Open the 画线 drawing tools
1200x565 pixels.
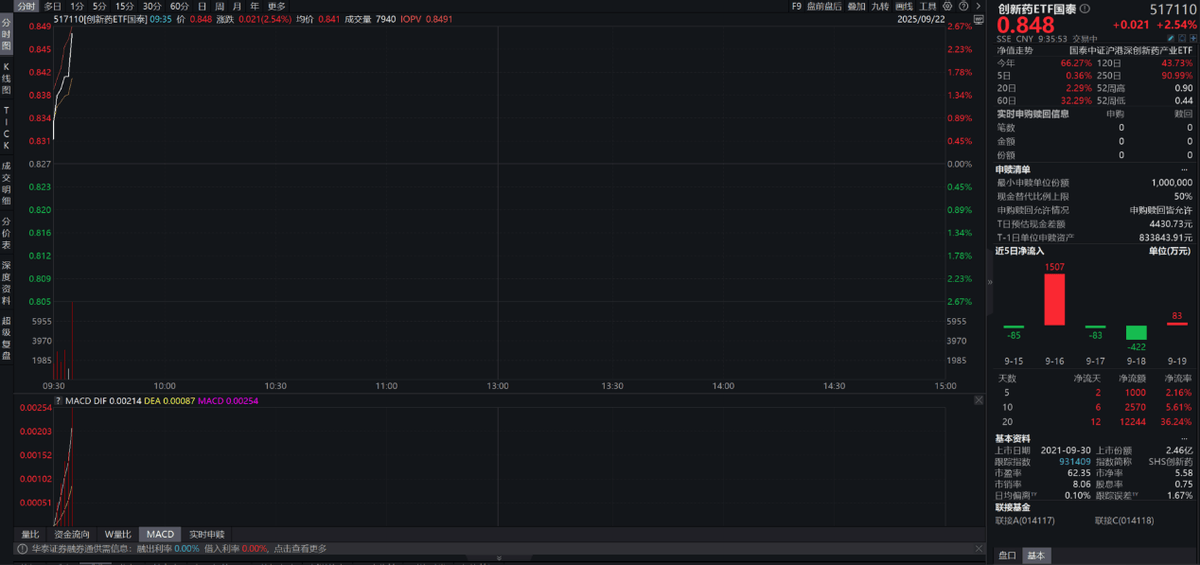[x=904, y=6]
